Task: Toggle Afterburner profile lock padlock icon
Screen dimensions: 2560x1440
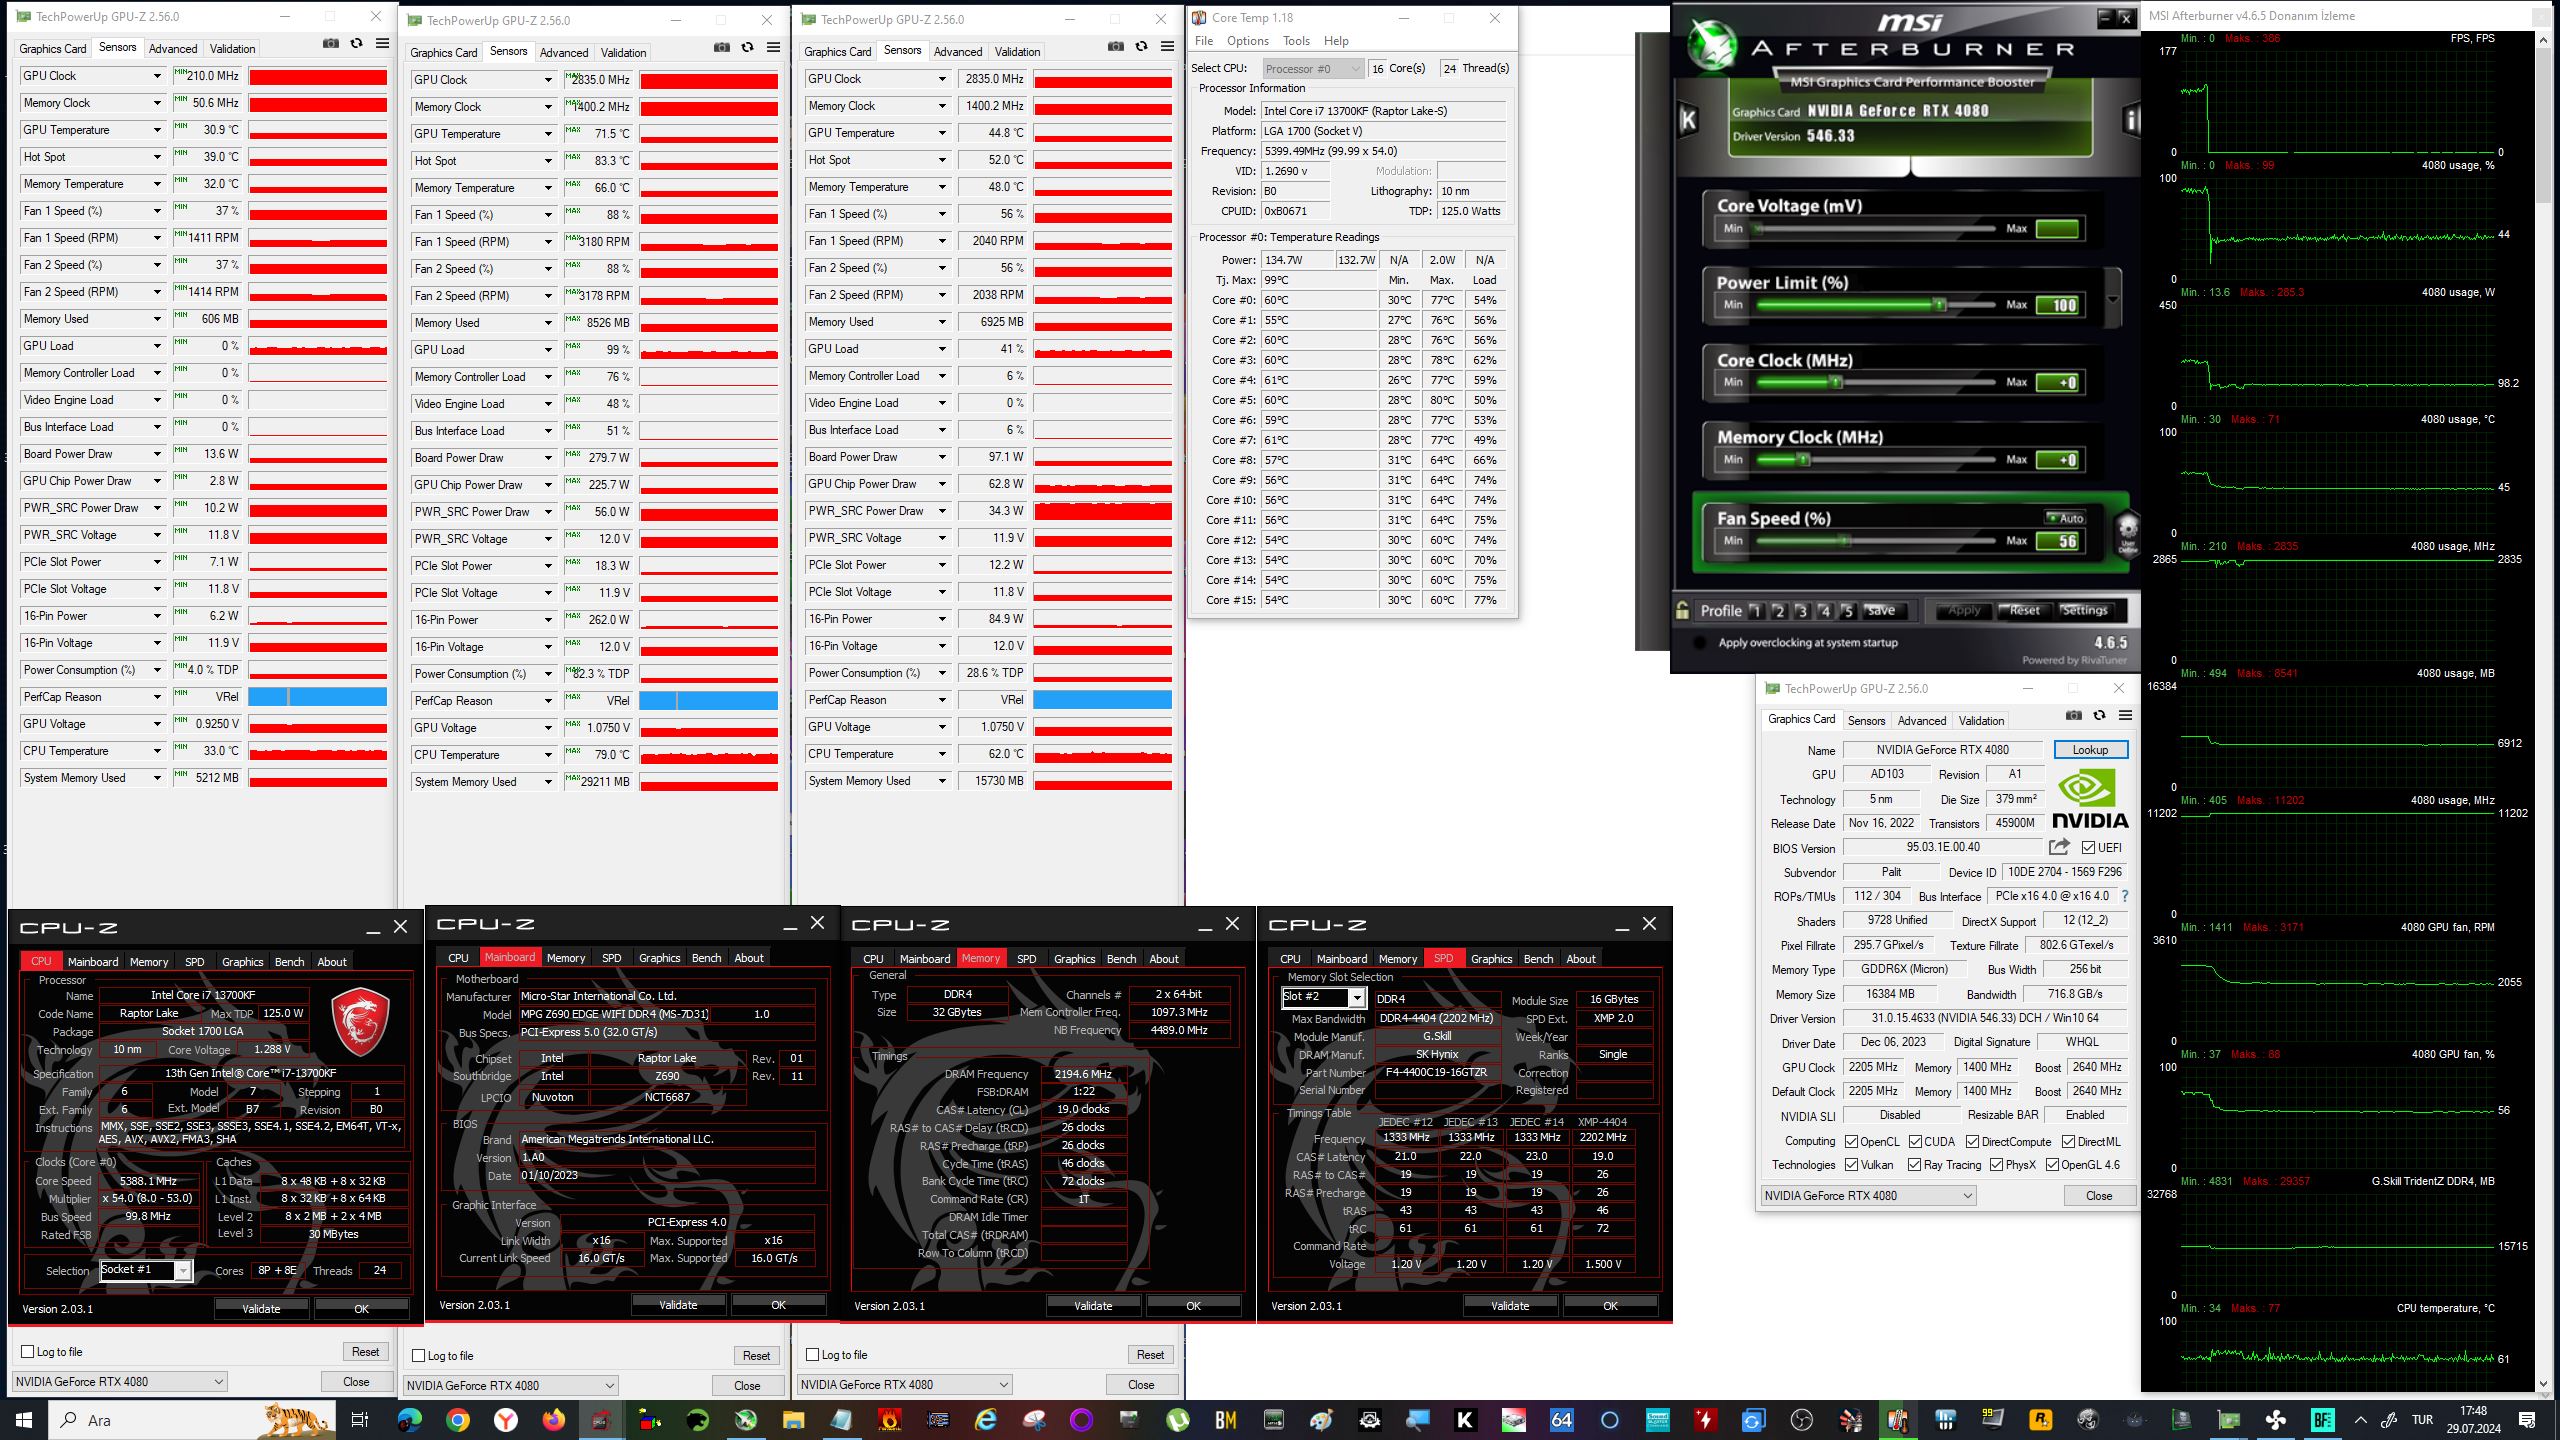Action: pos(1683,610)
